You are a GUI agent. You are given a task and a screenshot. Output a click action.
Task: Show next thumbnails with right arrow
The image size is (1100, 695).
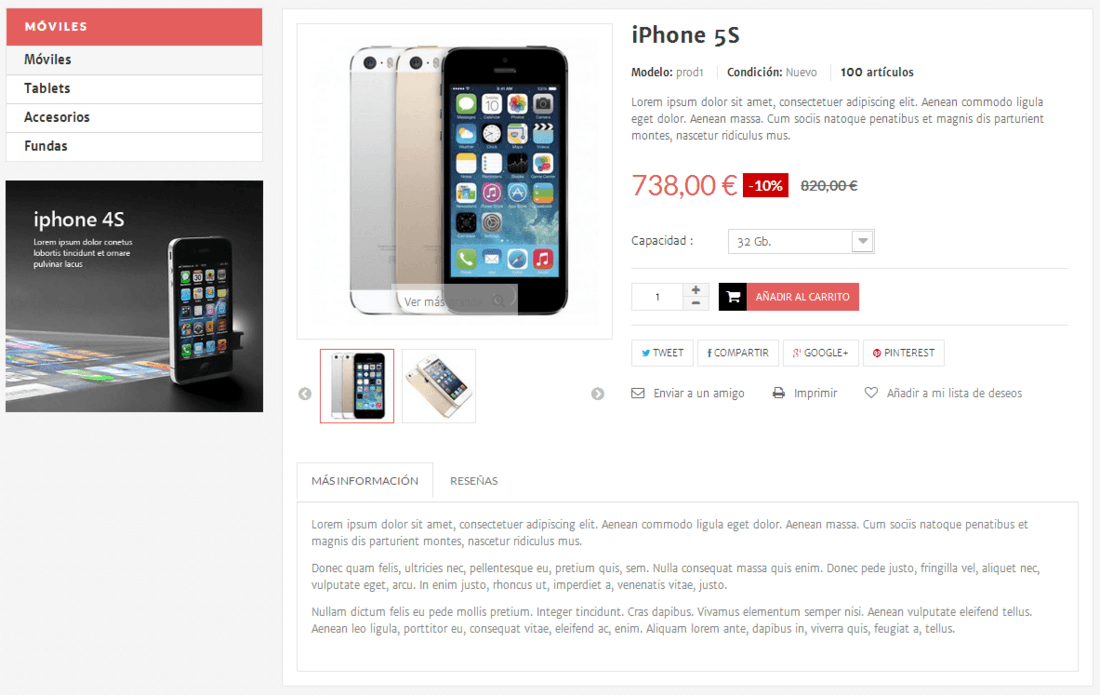[x=597, y=394]
